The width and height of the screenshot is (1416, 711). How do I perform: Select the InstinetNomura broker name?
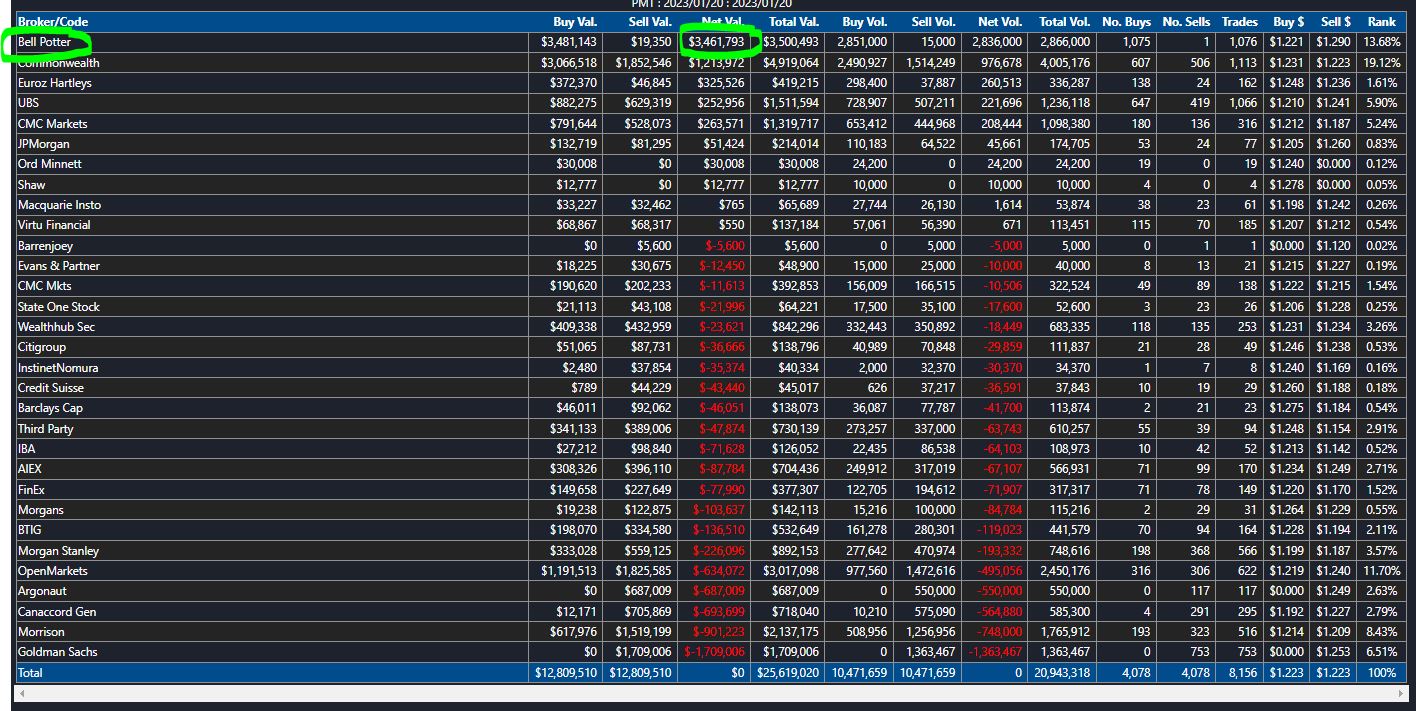(58, 368)
